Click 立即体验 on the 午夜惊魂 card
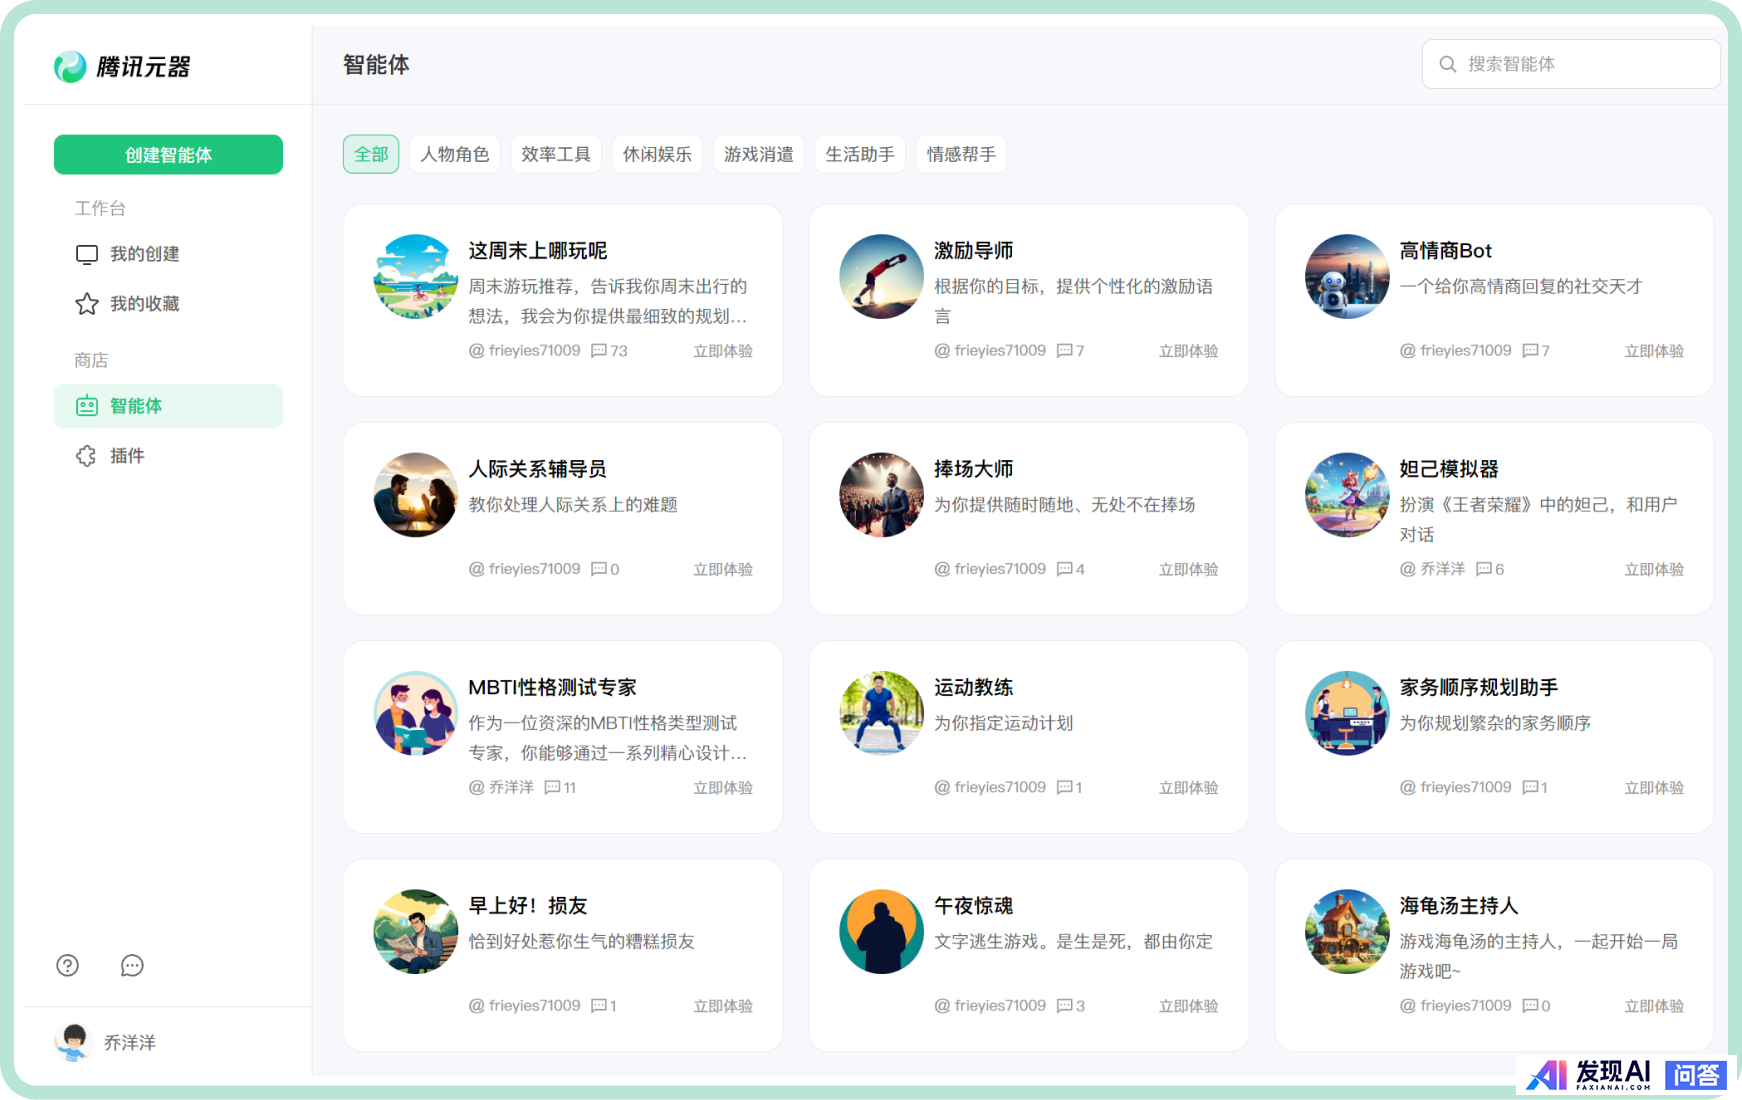 [x=1188, y=1006]
